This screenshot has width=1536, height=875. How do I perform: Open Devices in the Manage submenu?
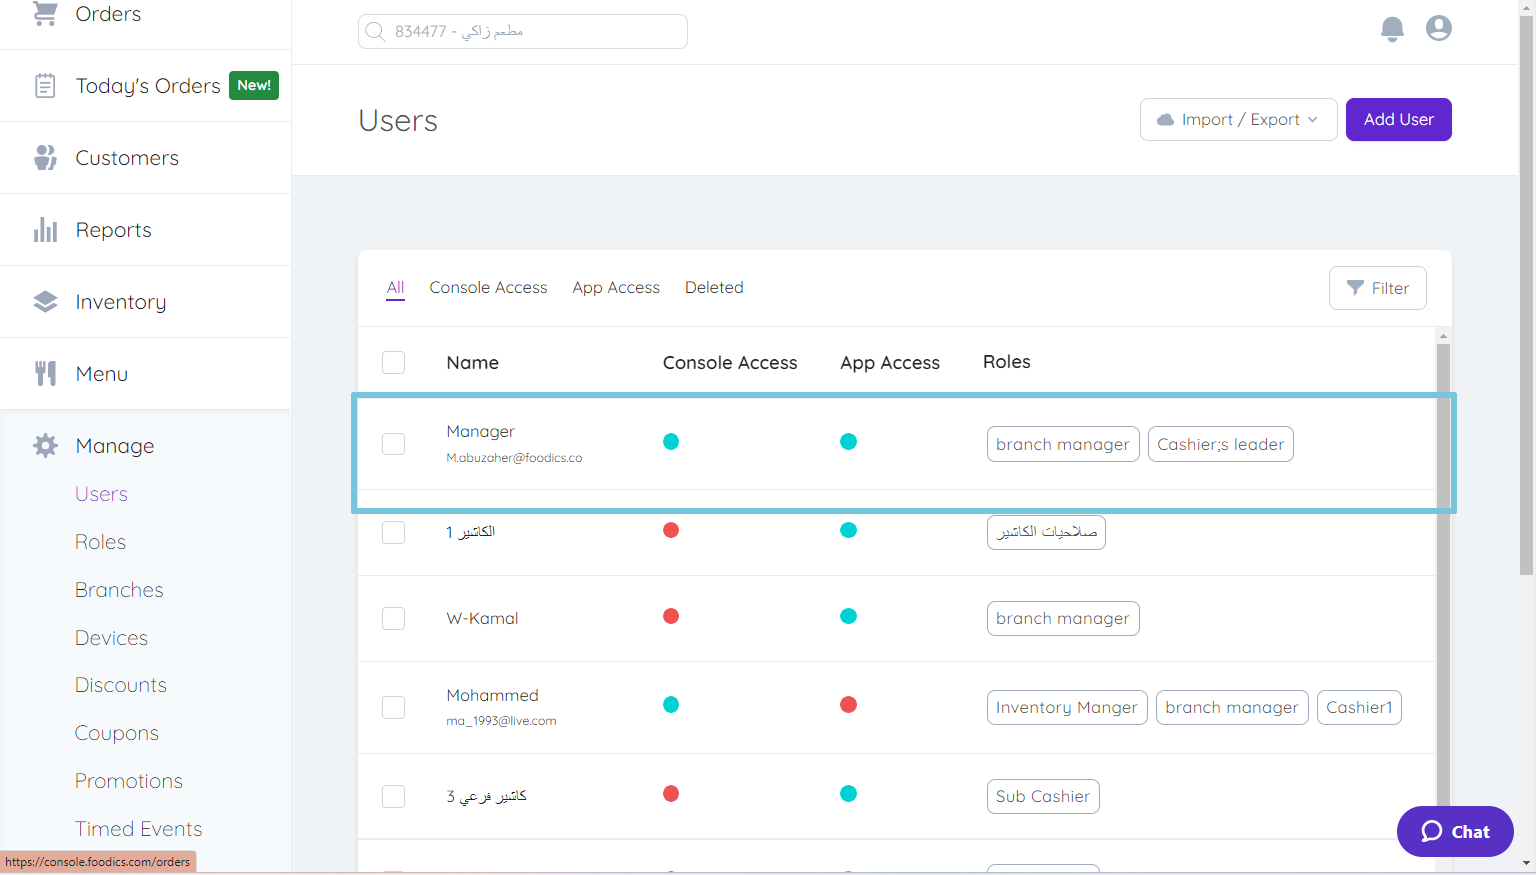coord(111,638)
